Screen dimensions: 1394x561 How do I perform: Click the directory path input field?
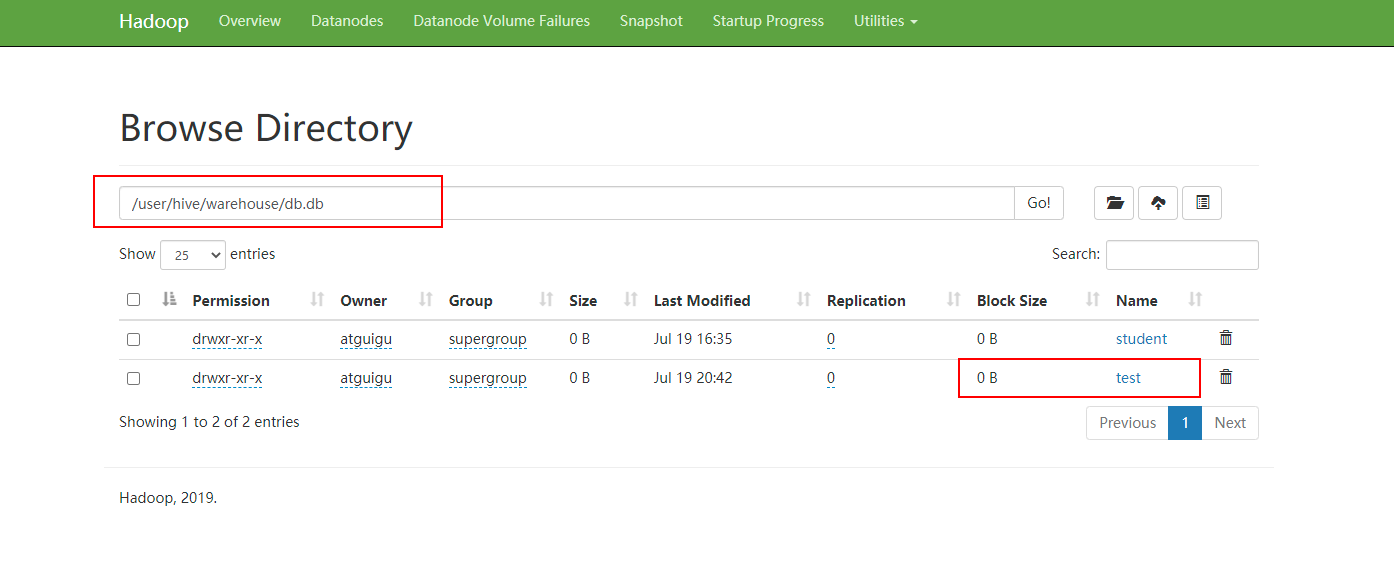click(x=567, y=203)
